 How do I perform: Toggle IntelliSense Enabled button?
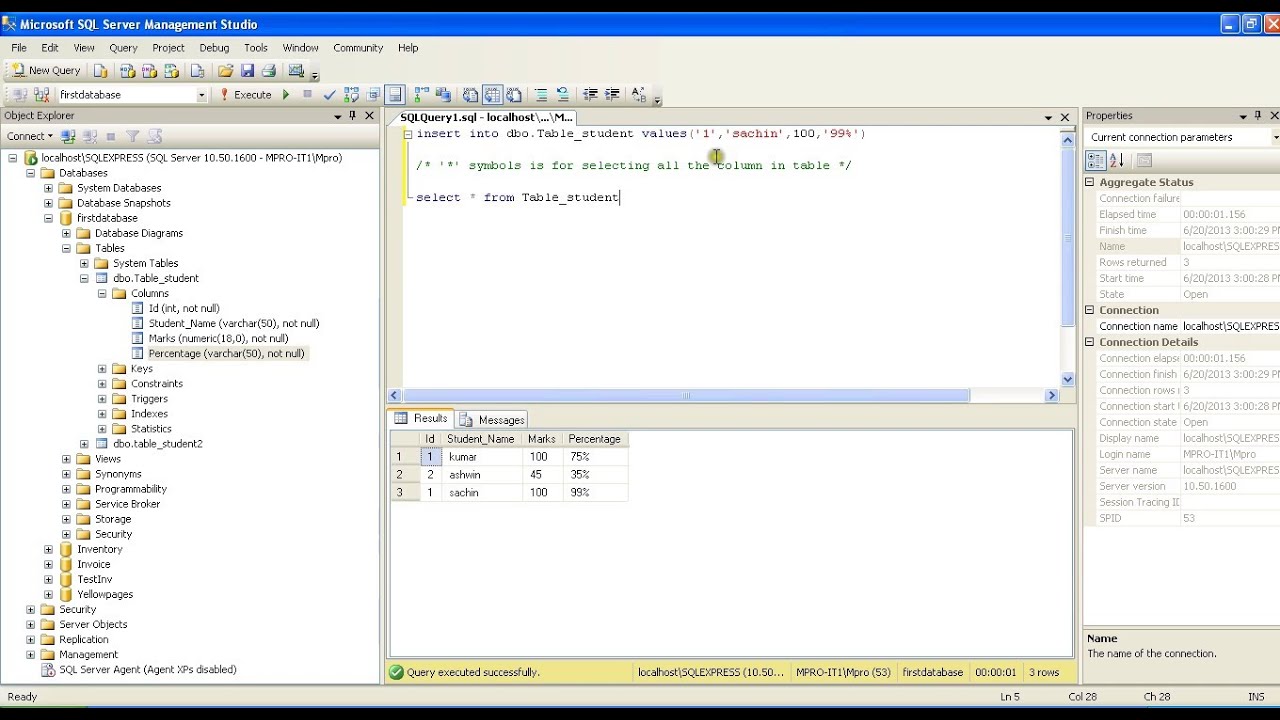pyautogui.click(x=395, y=95)
